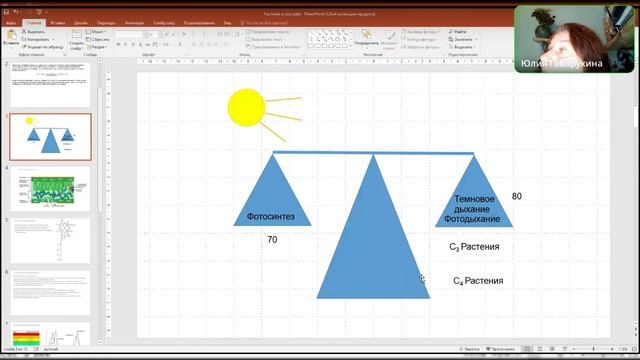Viewport: 640px width, 360px height.
Task: Click the yellow sun circle shape
Action: pyautogui.click(x=246, y=108)
